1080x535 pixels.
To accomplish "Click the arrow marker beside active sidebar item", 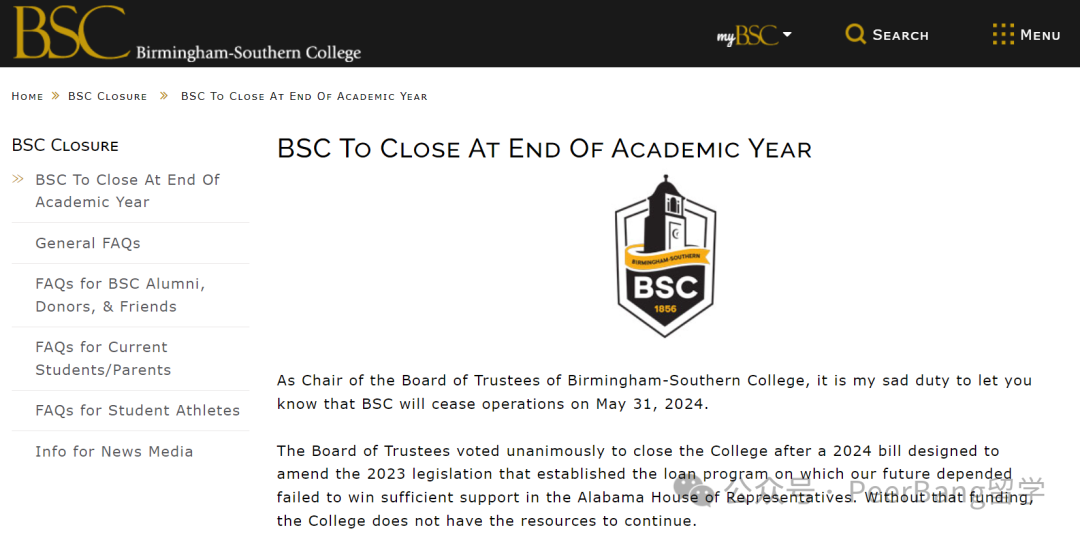I will coord(18,179).
